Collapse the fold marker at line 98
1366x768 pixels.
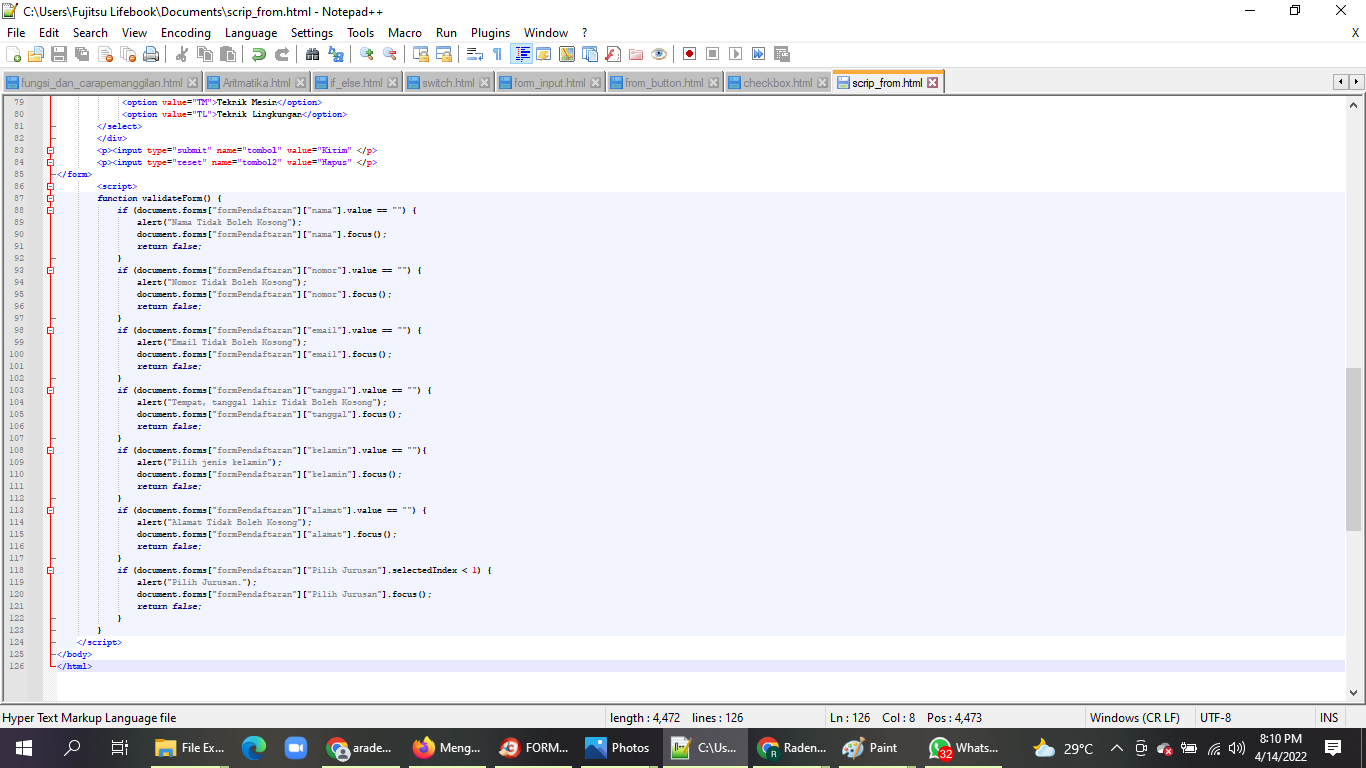[50, 330]
